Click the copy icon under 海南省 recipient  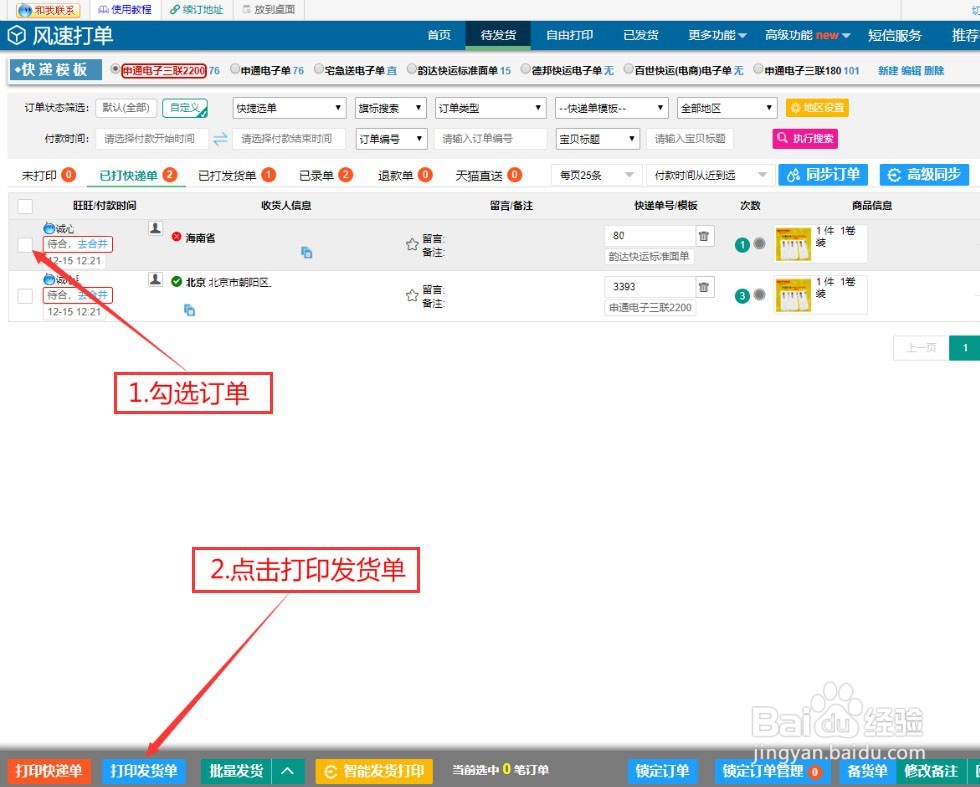tap(306, 254)
